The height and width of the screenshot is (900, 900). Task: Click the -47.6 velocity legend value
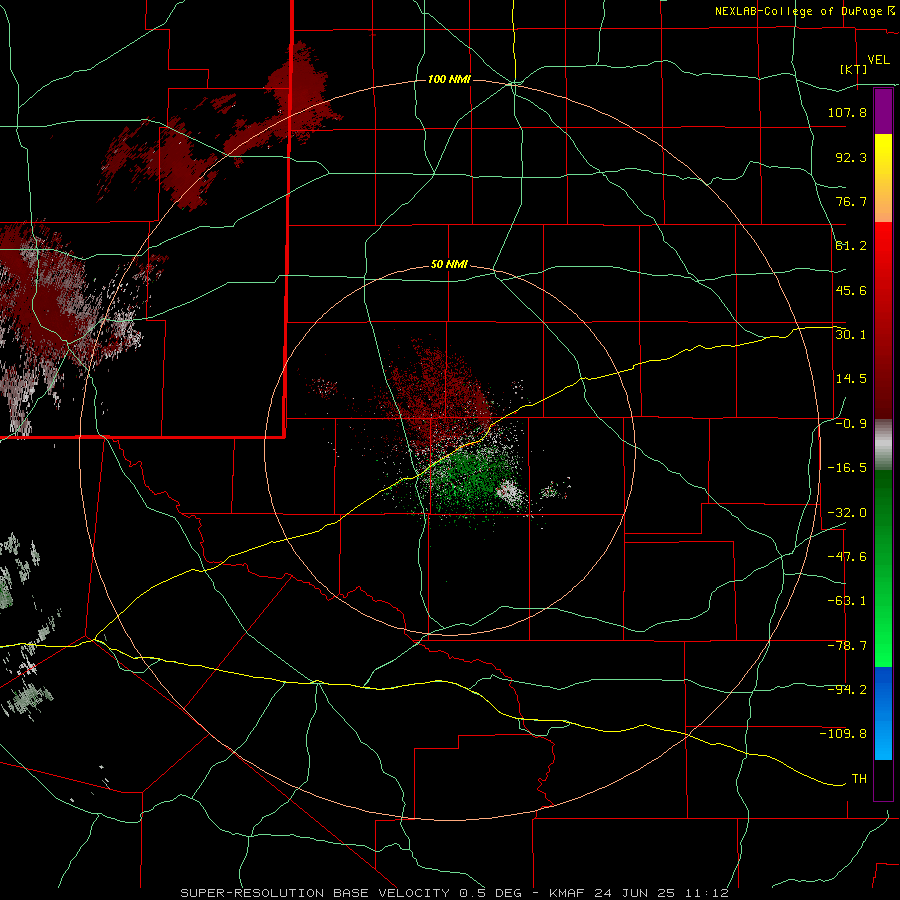(x=847, y=557)
